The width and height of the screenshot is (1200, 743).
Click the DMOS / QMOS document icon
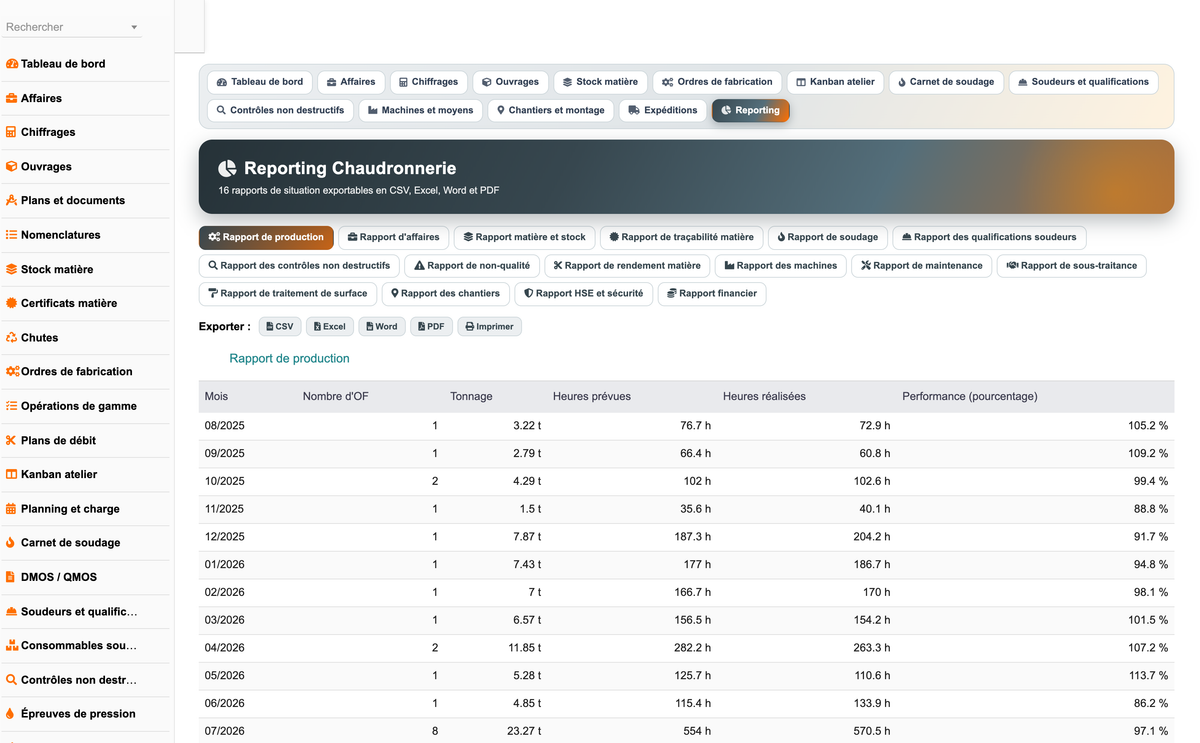pyautogui.click(x=11, y=577)
